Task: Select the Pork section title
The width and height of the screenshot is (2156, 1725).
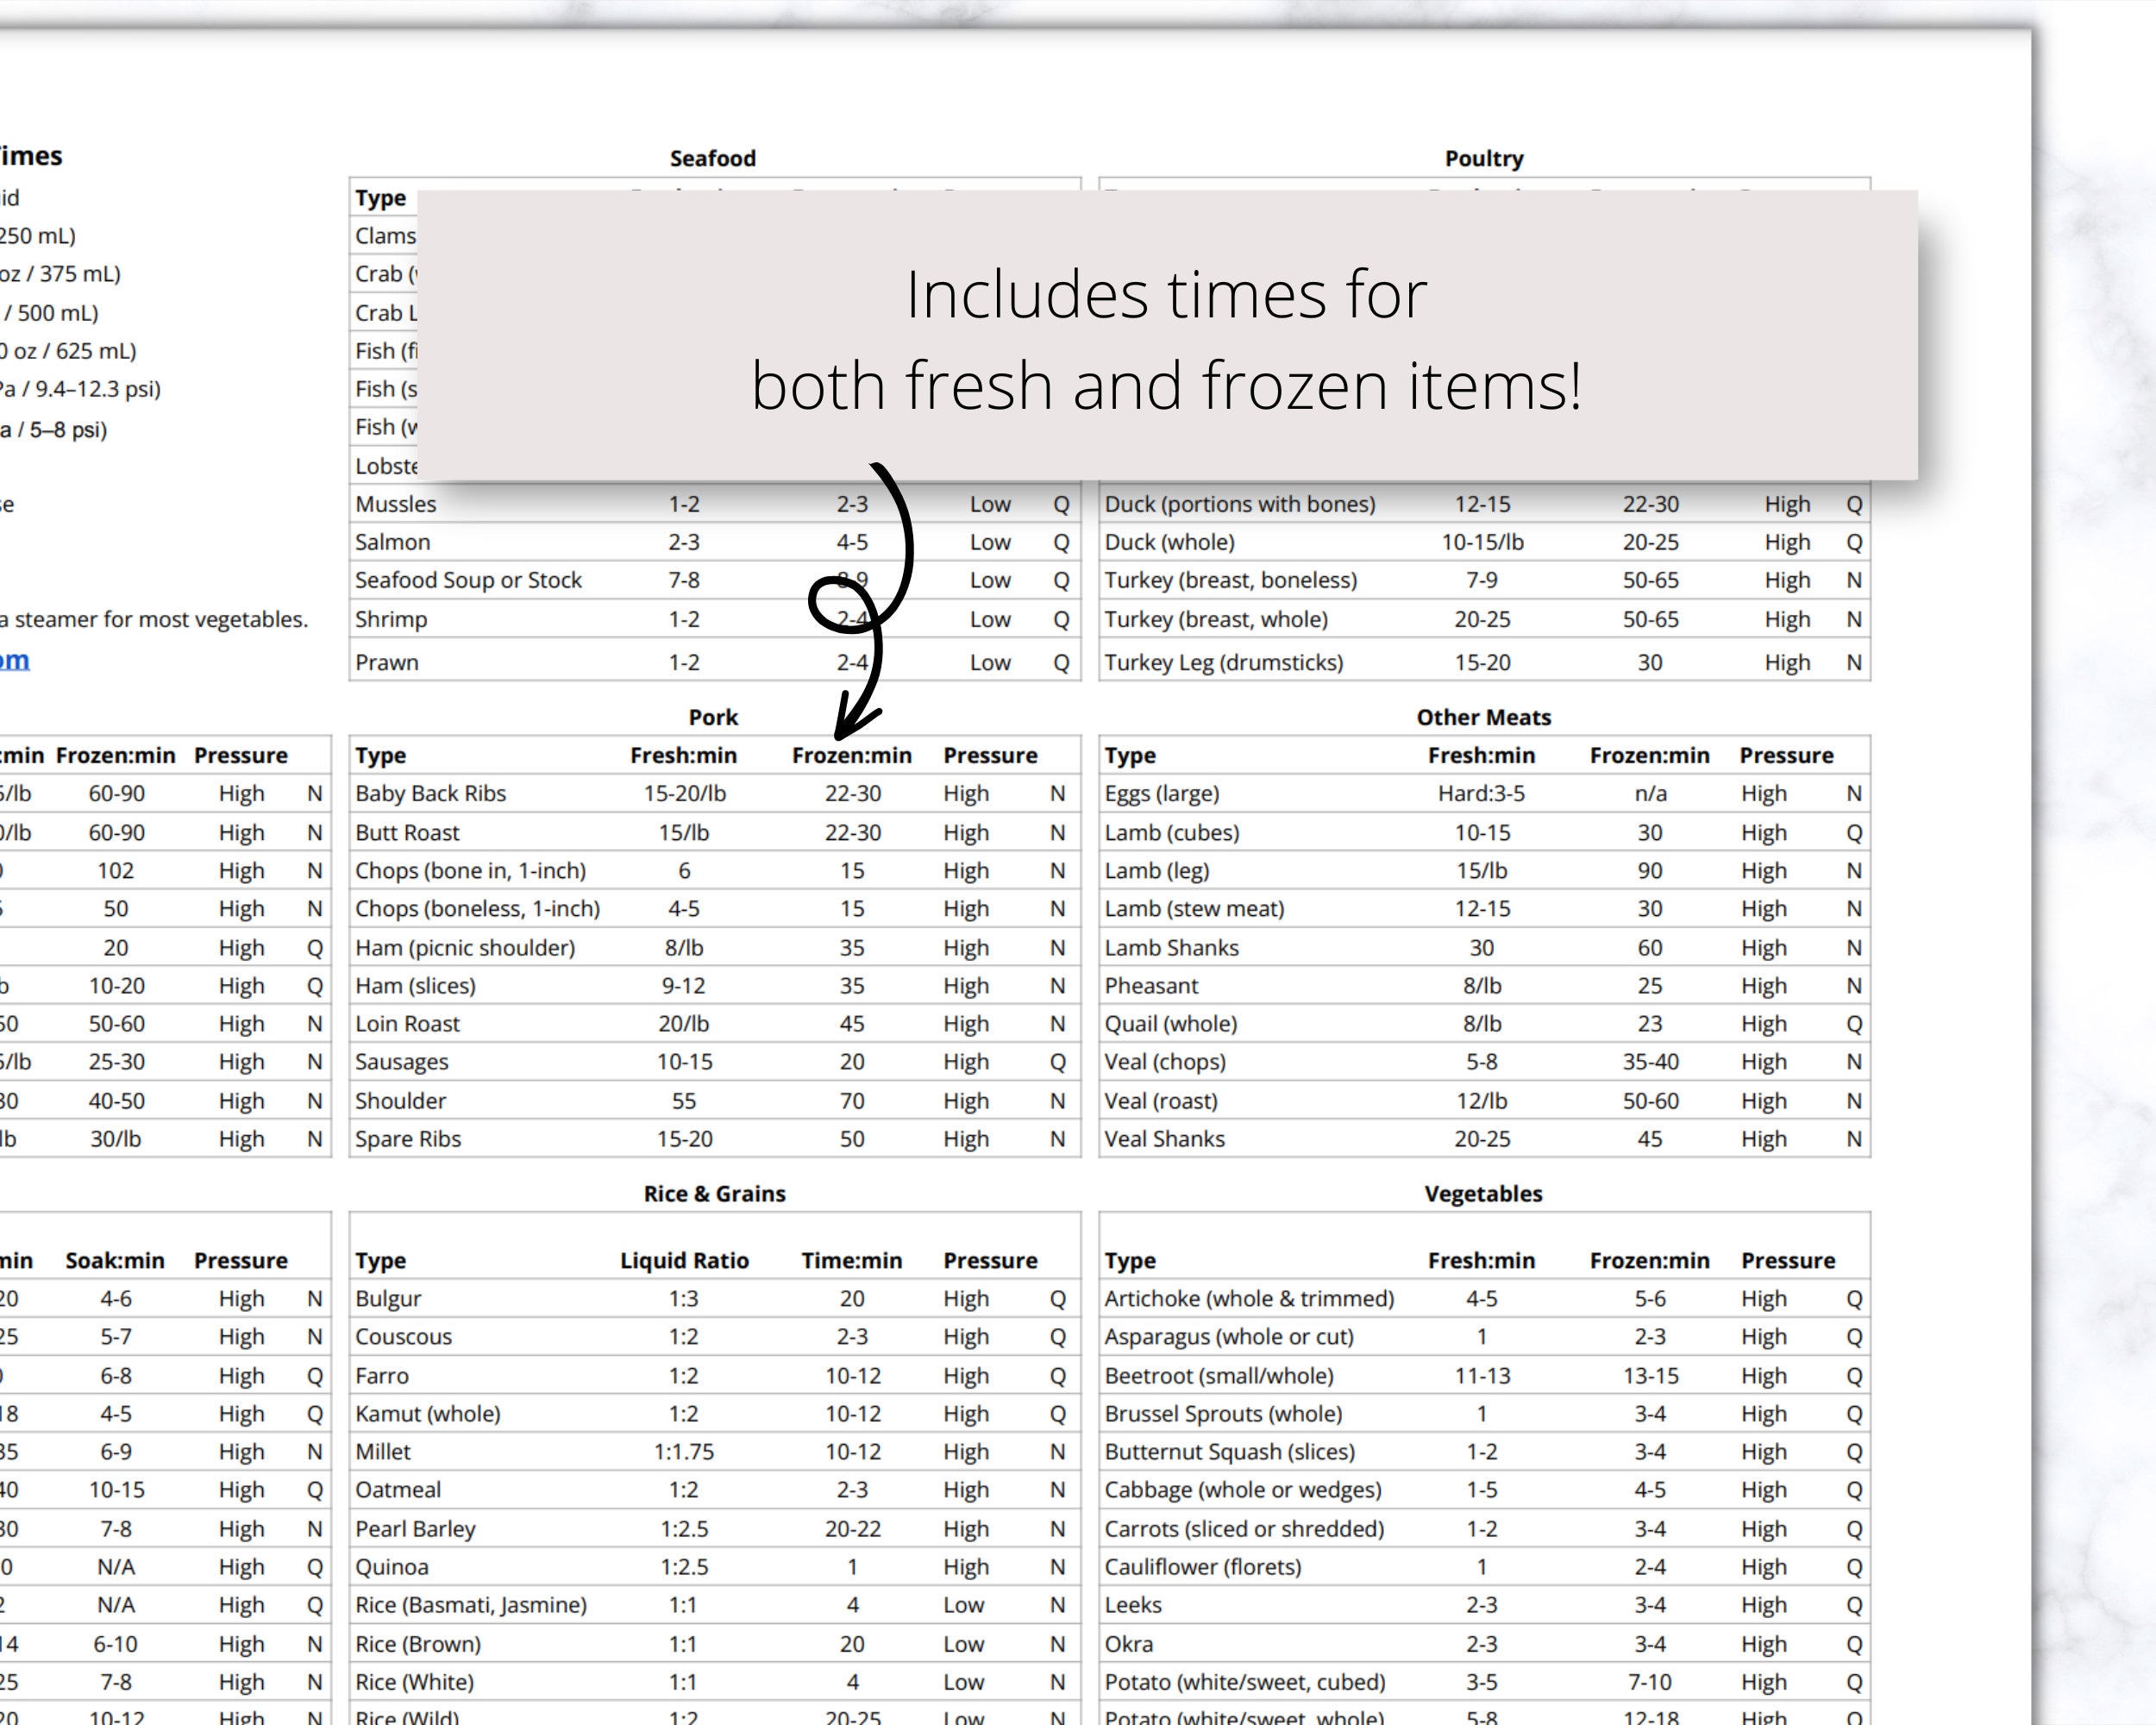Action: pos(714,716)
